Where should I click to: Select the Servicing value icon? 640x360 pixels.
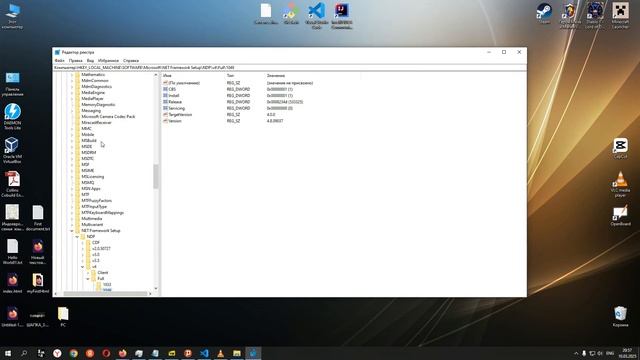[165, 108]
